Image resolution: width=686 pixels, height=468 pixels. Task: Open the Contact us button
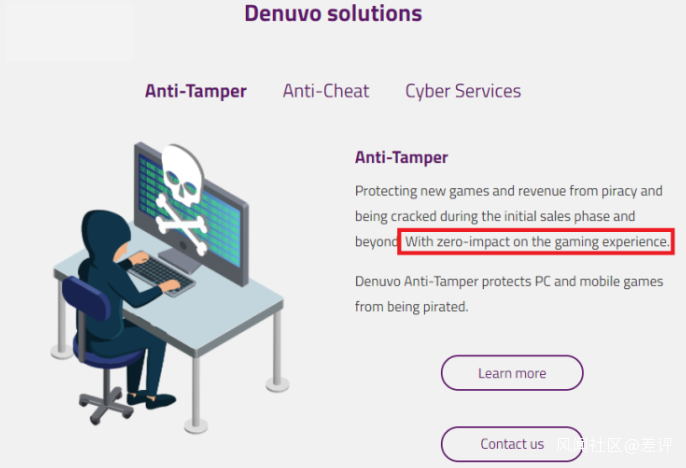pyautogui.click(x=512, y=444)
